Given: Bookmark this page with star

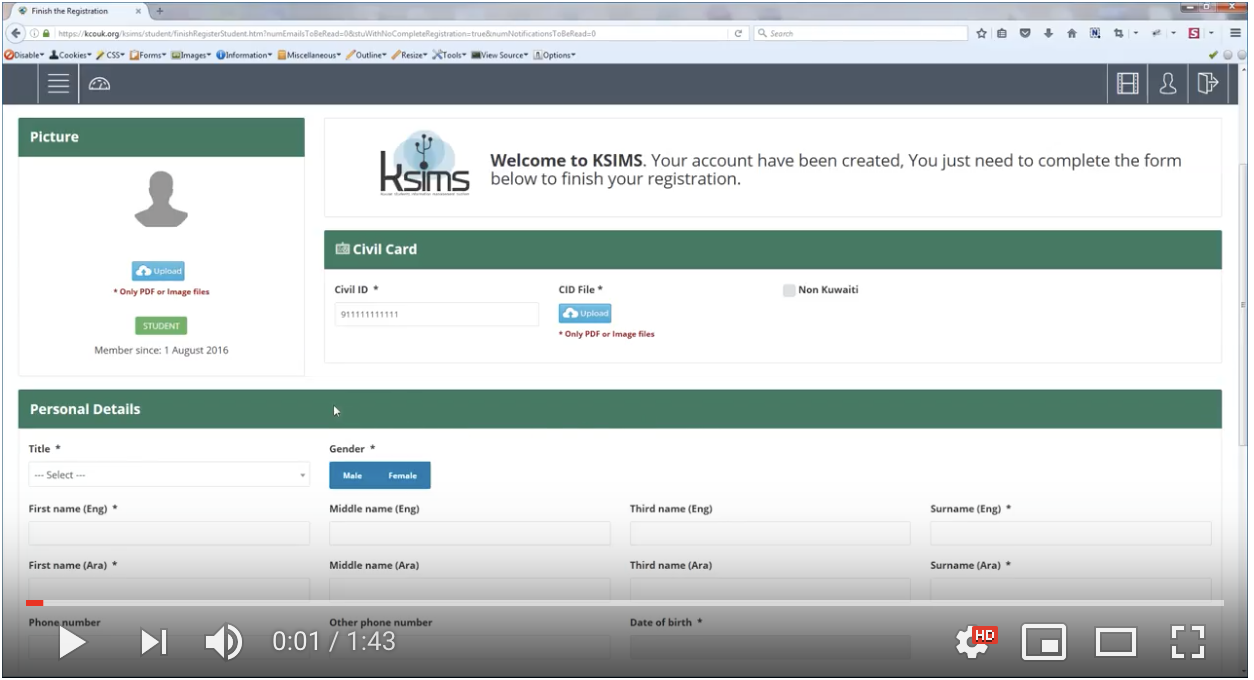Looking at the screenshot, I should coord(982,33).
